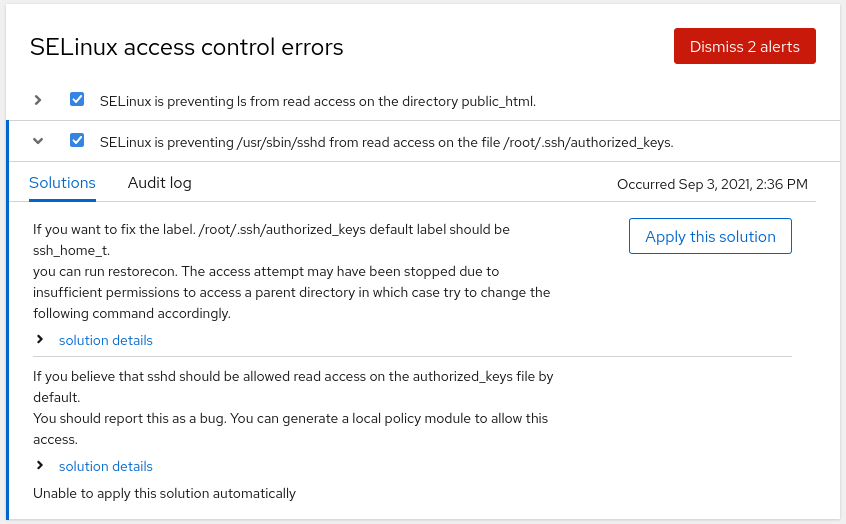The image size is (846, 524).
Task: Select the /usr/sbin/sshd alert message text
Action: tap(386, 142)
